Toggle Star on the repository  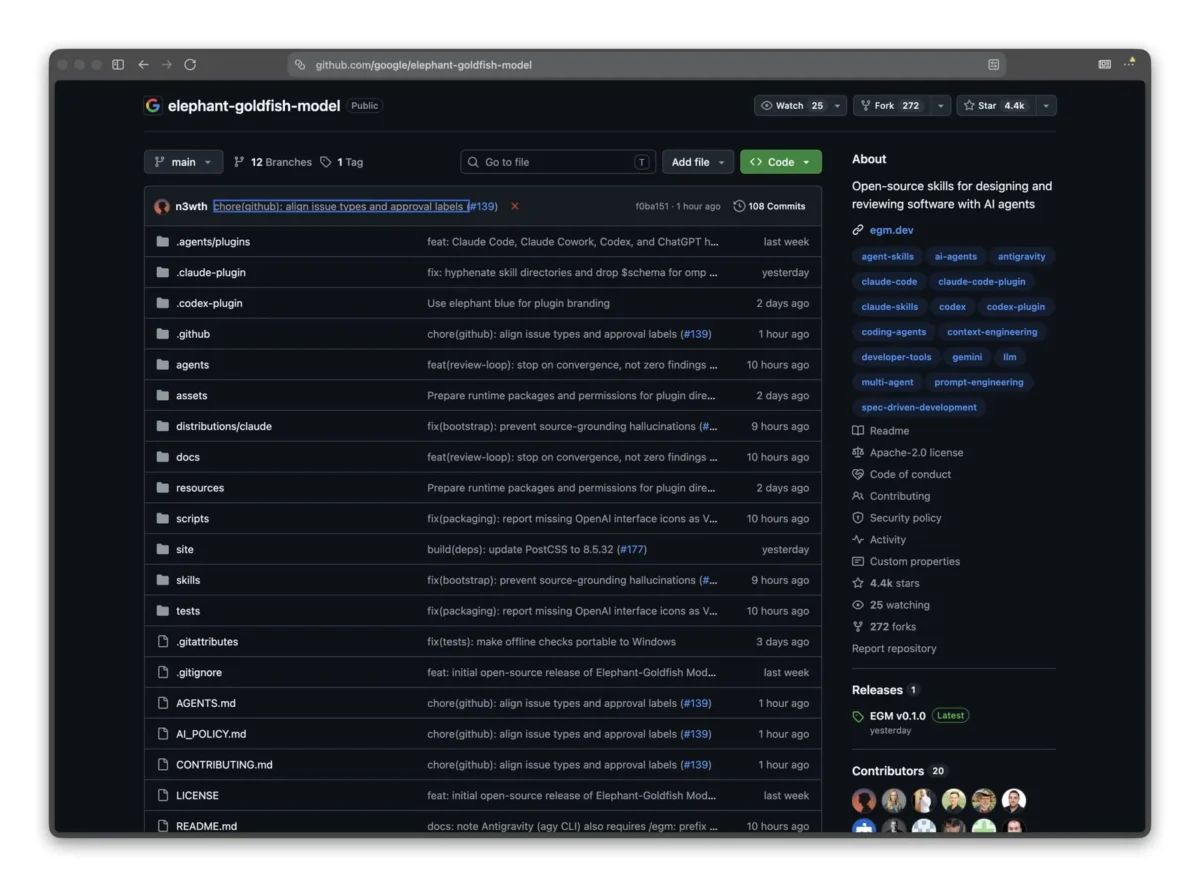995,105
